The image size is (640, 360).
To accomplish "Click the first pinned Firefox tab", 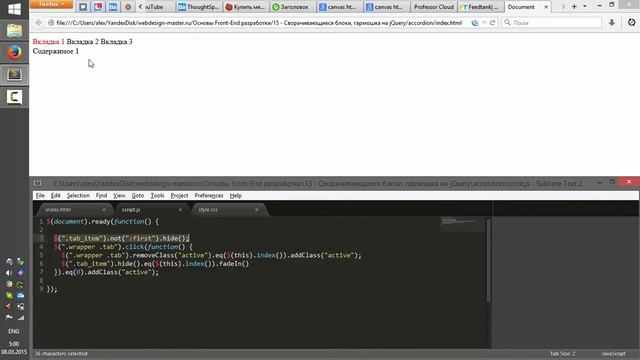I will [x=83, y=7].
